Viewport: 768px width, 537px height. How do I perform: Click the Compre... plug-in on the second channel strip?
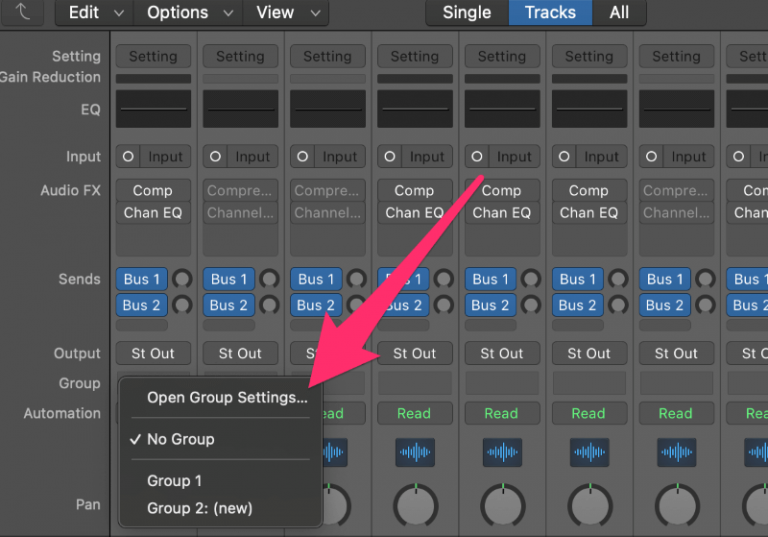(x=240, y=190)
